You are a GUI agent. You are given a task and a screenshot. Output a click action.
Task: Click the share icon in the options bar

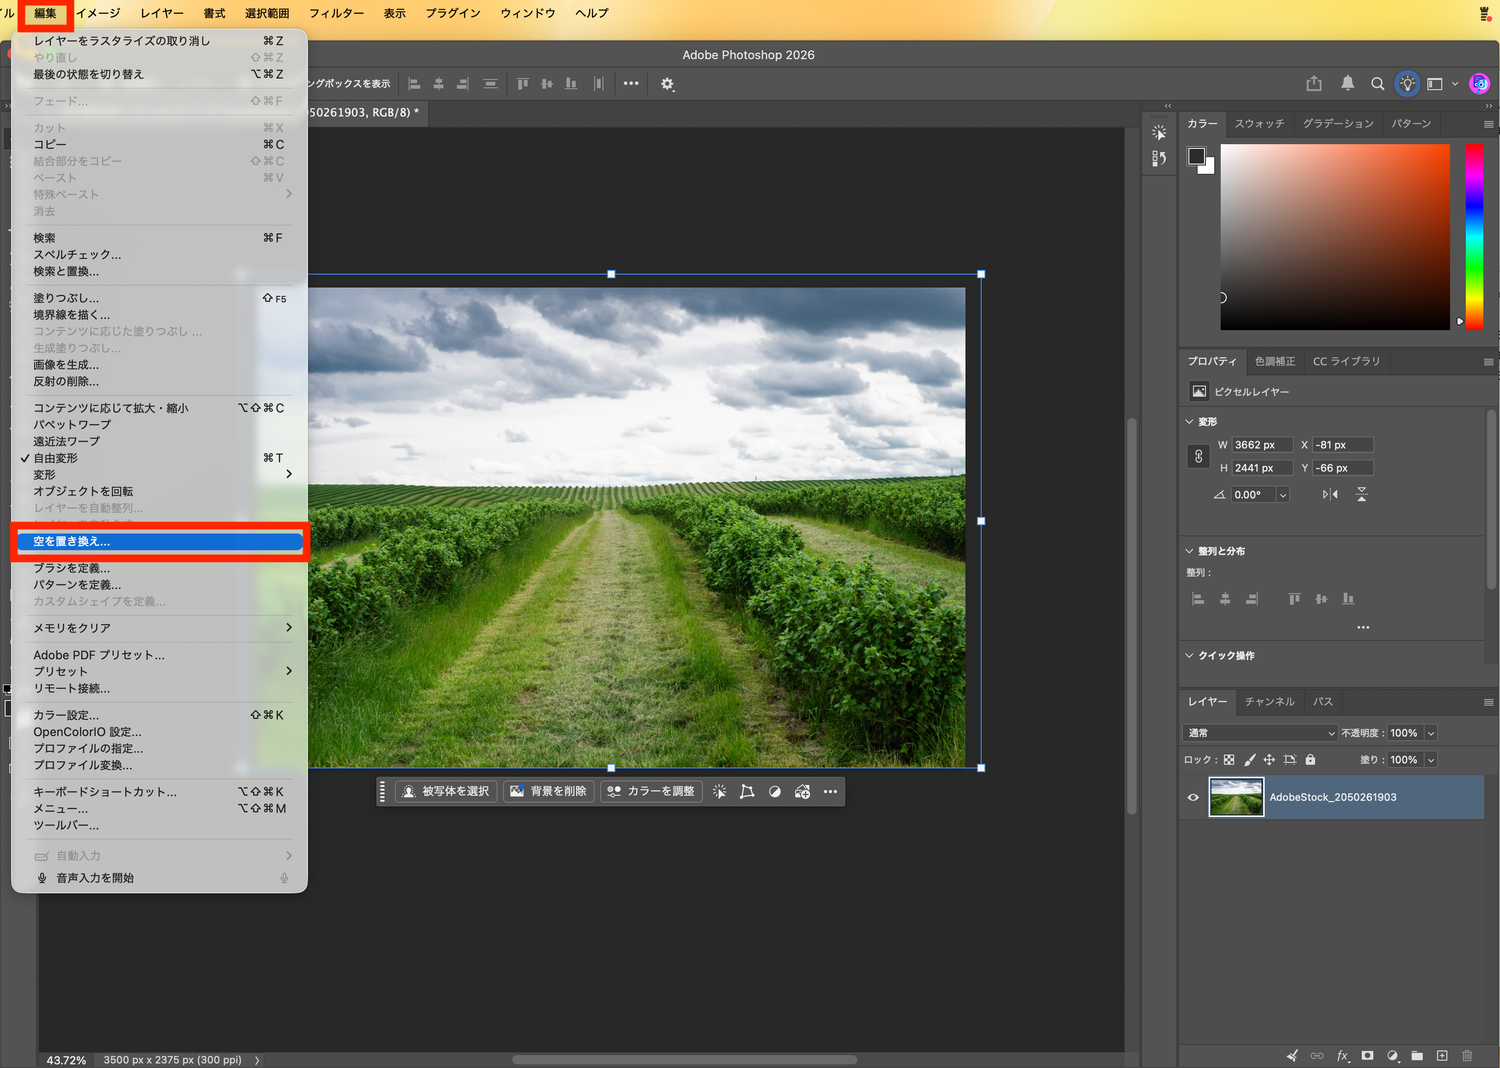coord(1314,84)
